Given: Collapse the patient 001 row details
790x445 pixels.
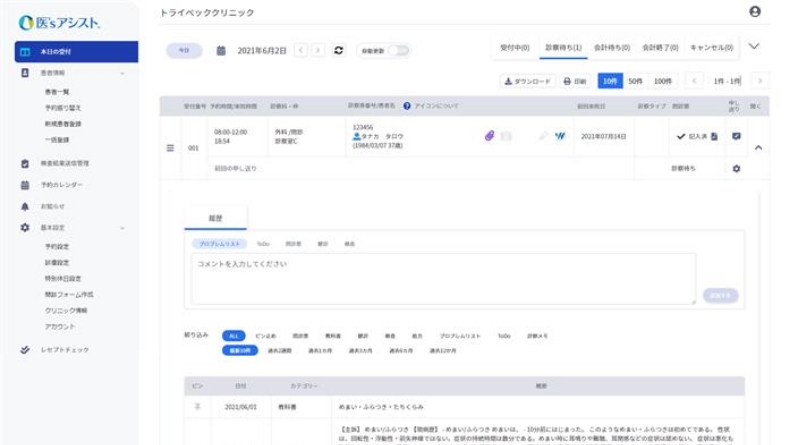Looking at the screenshot, I should coord(757,148).
